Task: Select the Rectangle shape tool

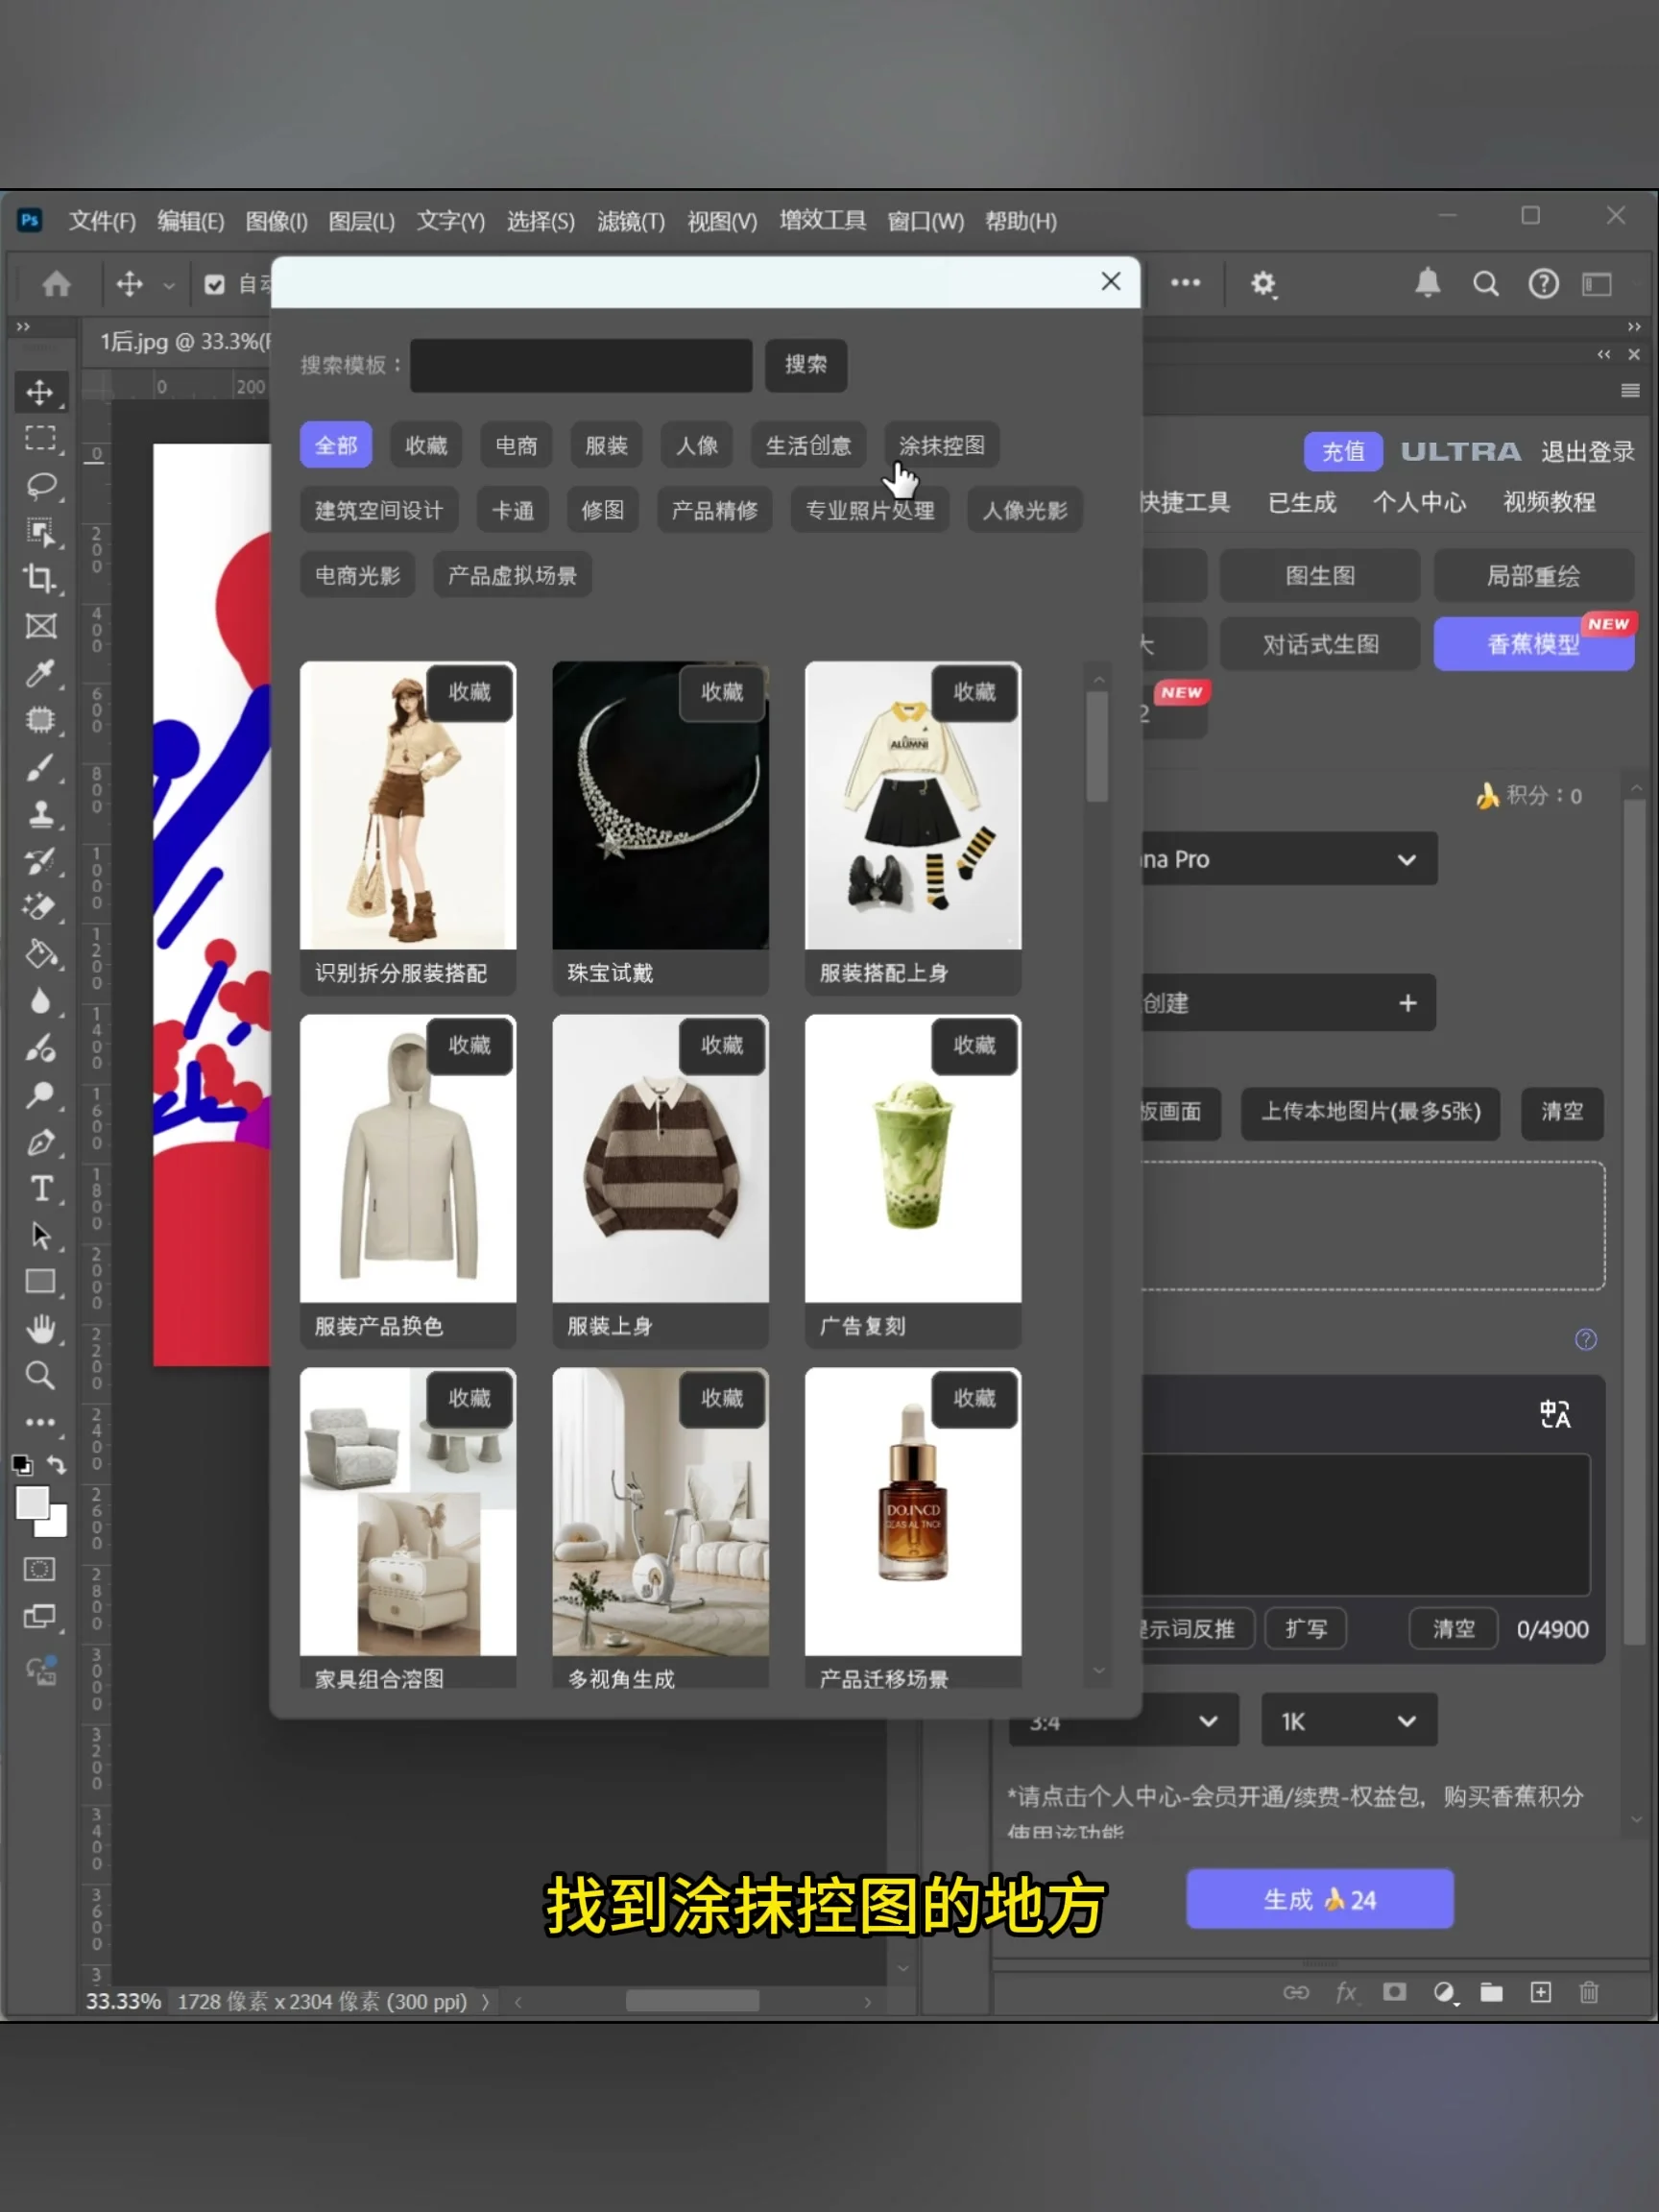Action: click(40, 1282)
